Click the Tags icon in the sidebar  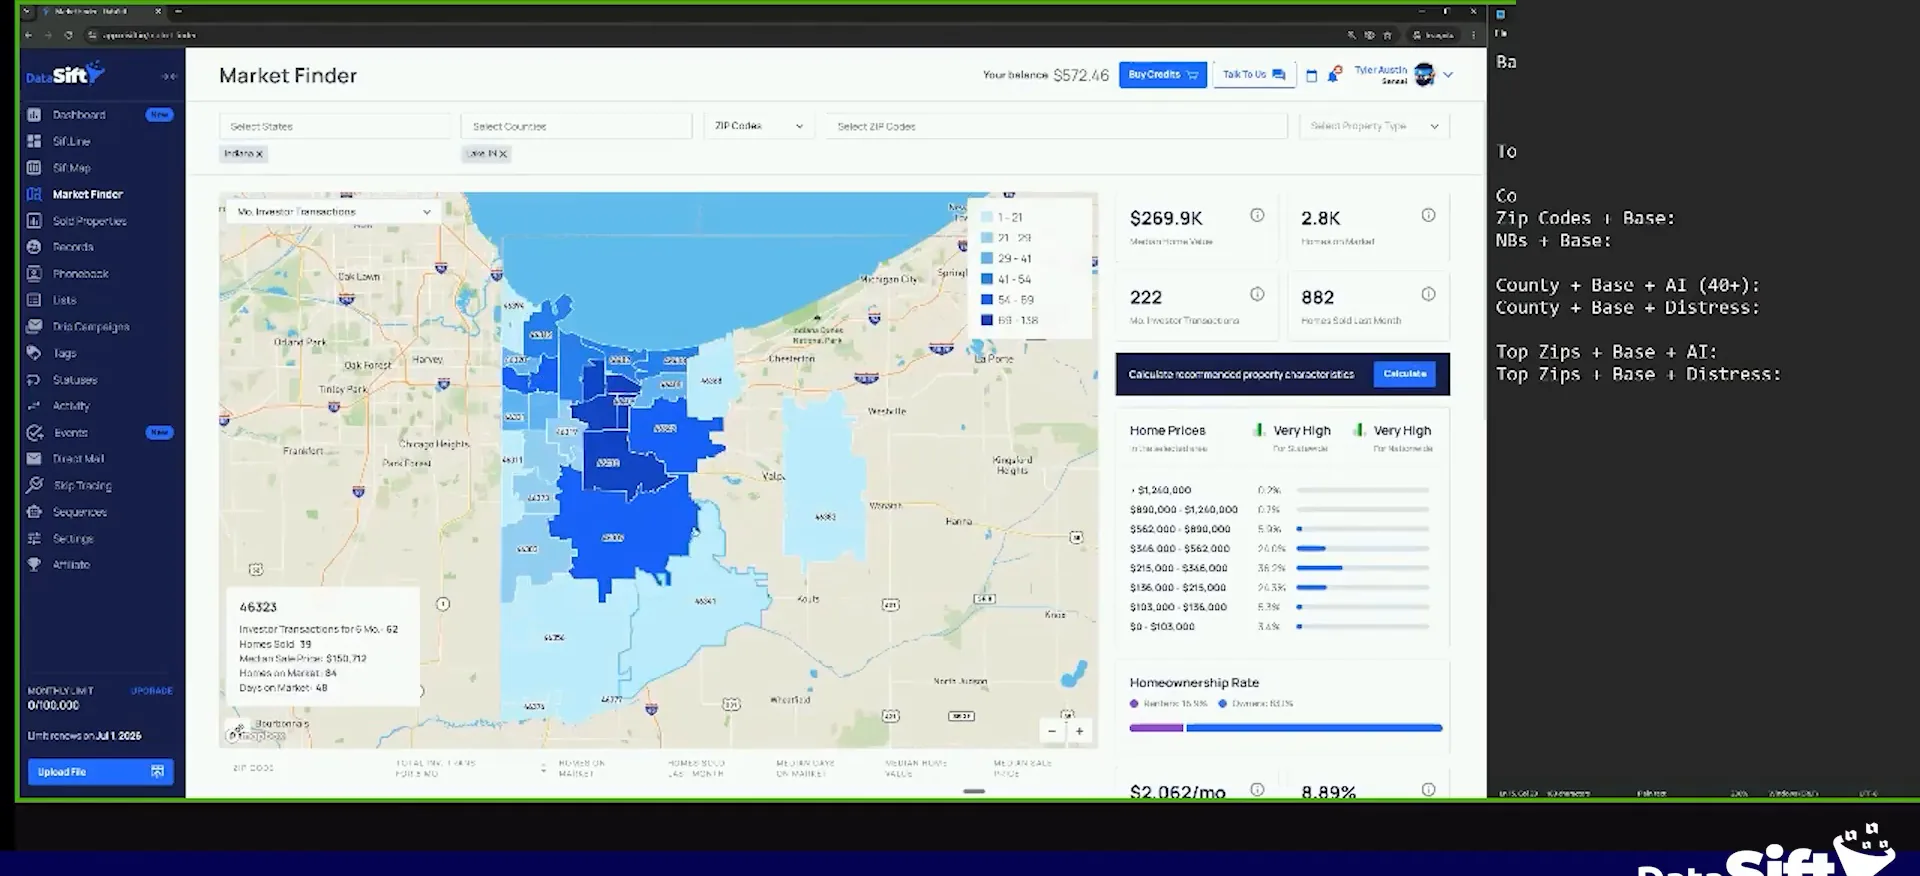coord(34,353)
